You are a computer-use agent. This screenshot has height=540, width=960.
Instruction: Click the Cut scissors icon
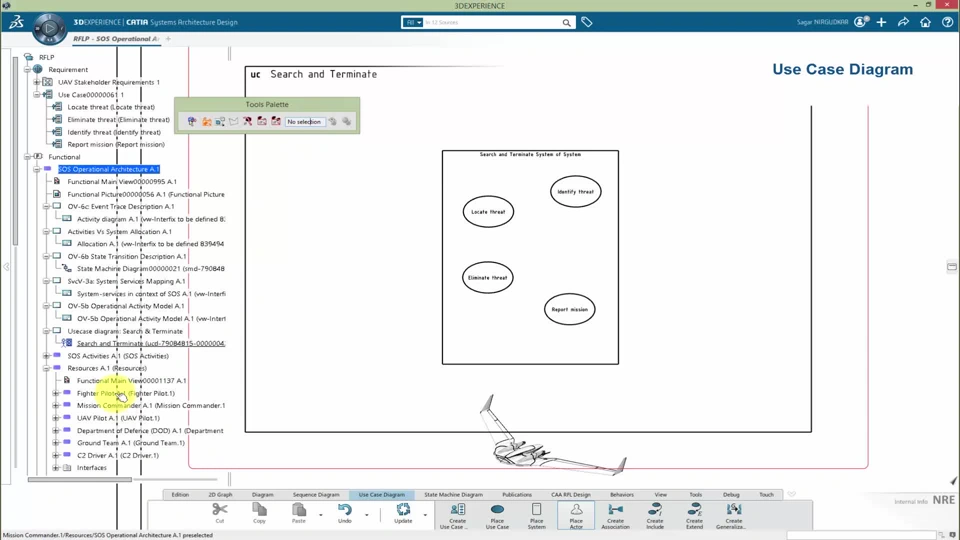click(x=220, y=509)
